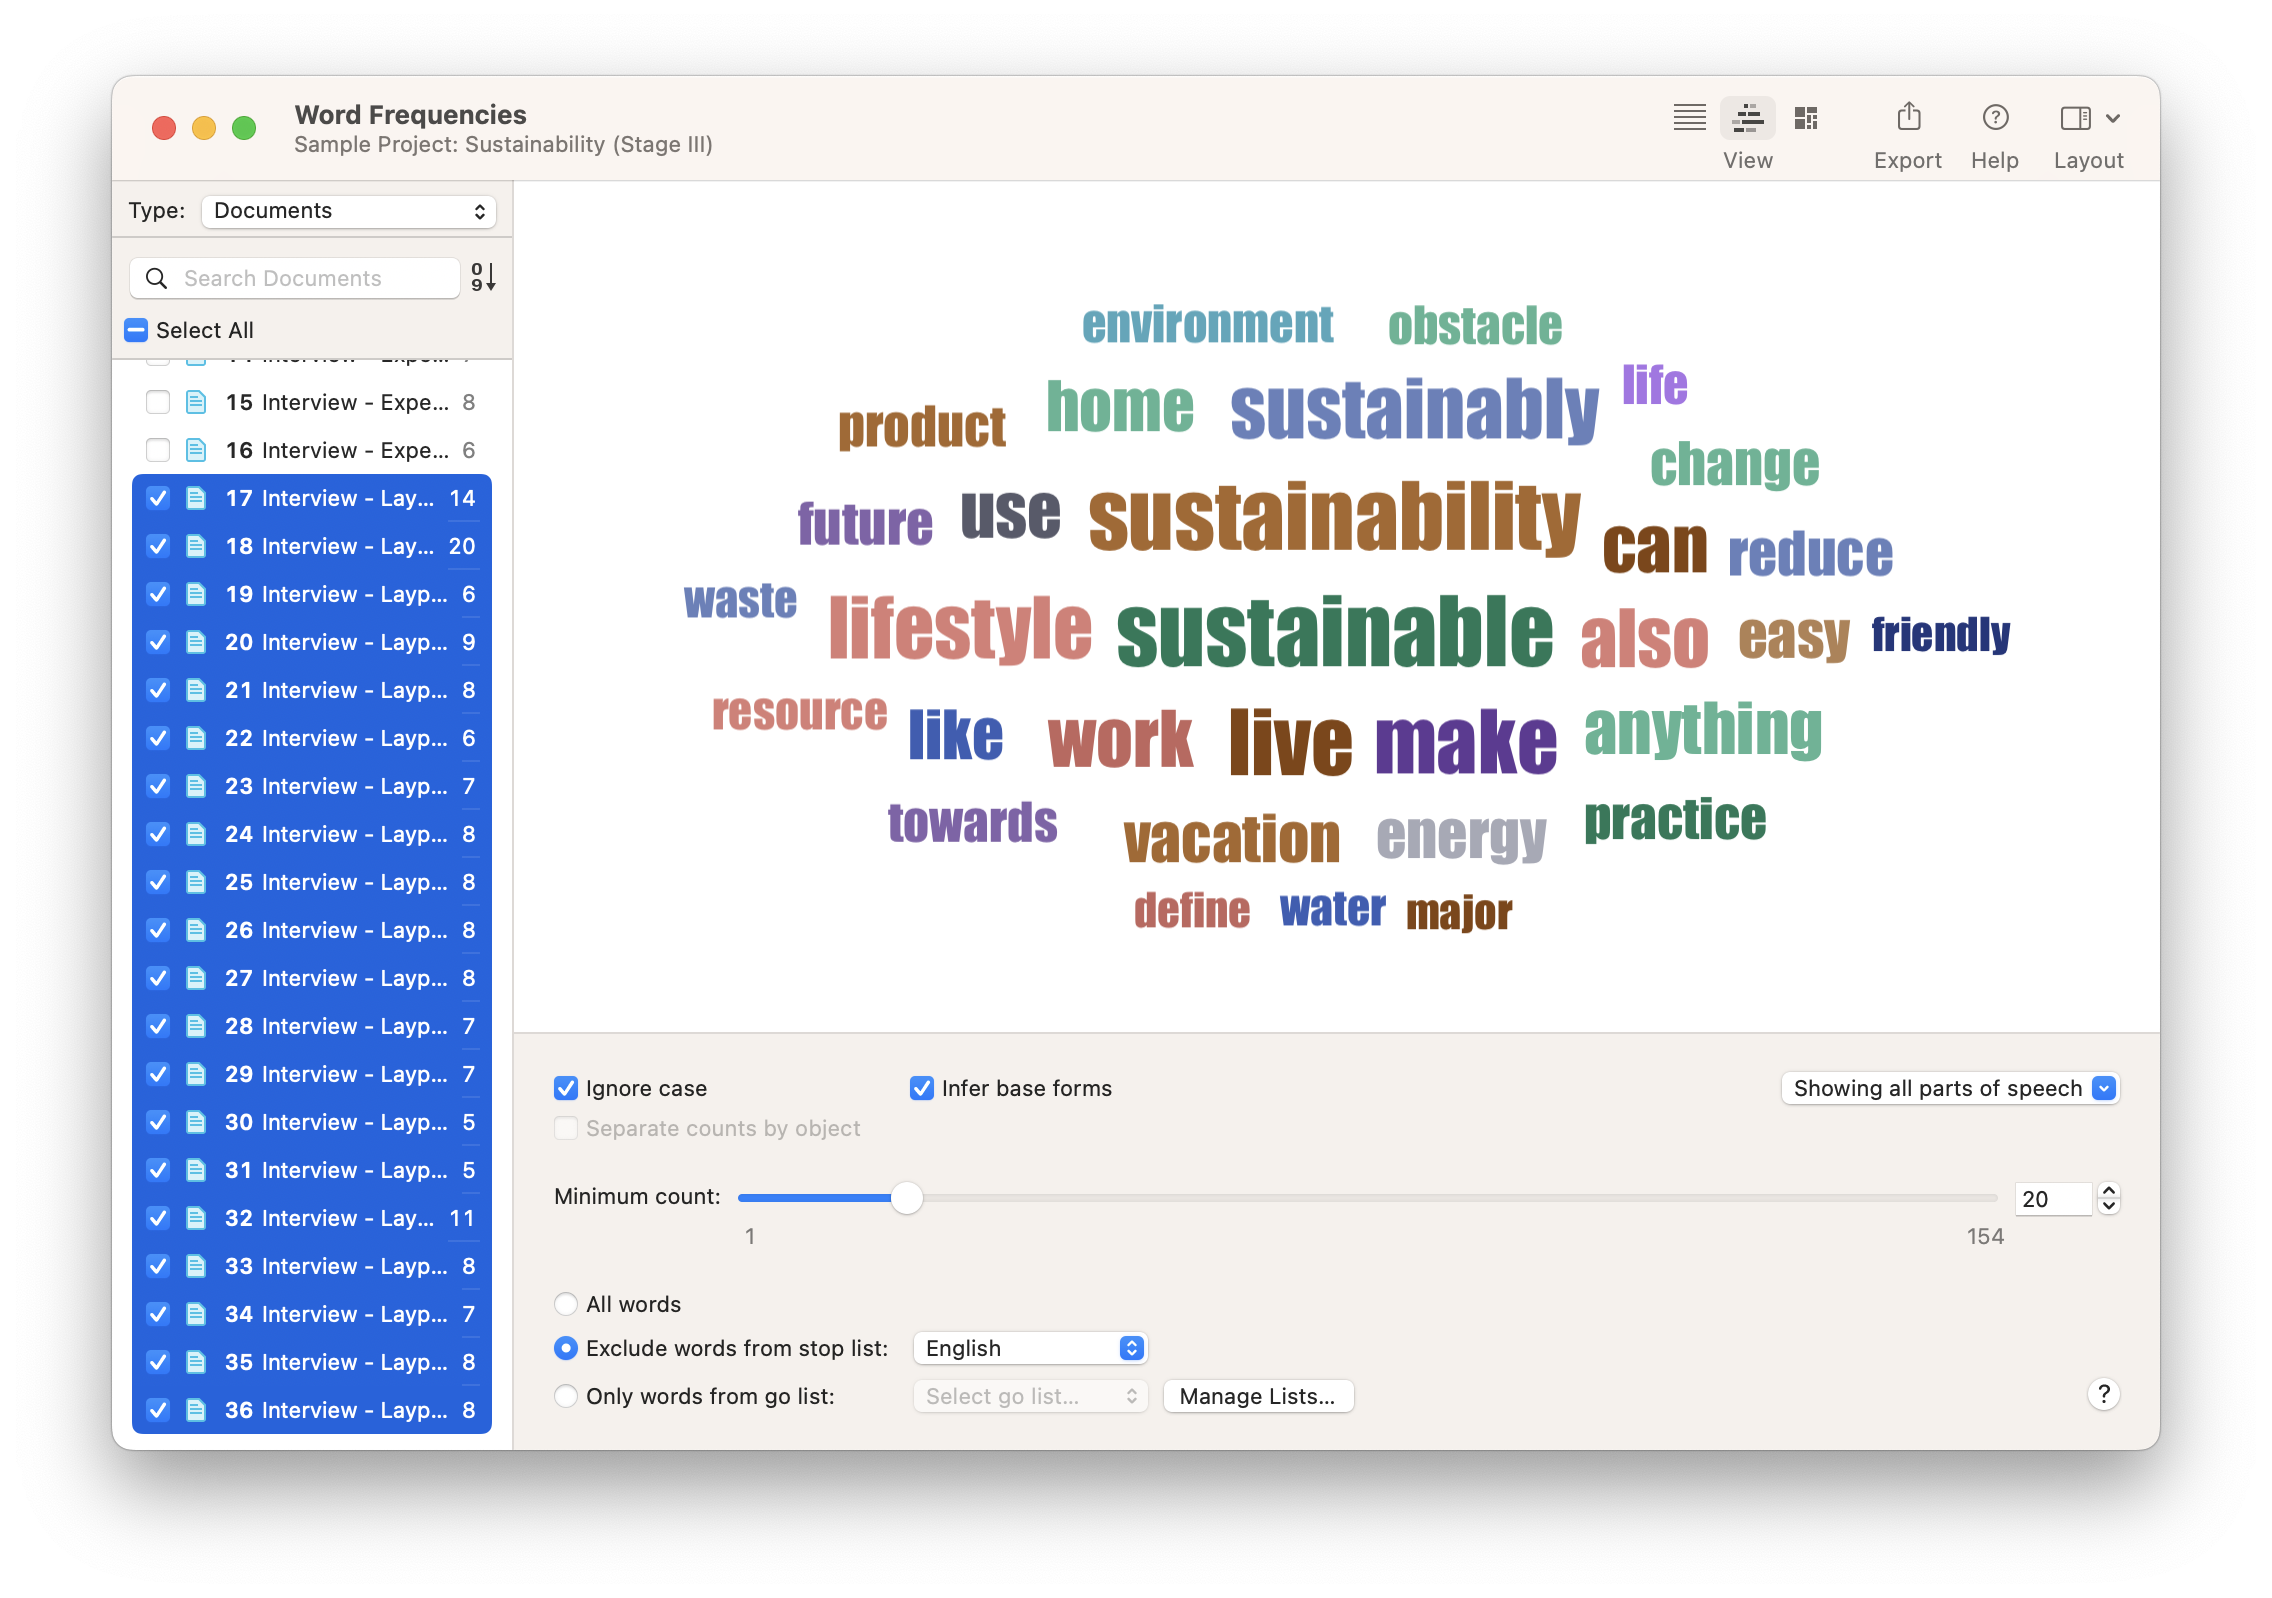Image resolution: width=2272 pixels, height=1598 pixels.
Task: Open the Type Documents dropdown
Action: click(x=348, y=211)
